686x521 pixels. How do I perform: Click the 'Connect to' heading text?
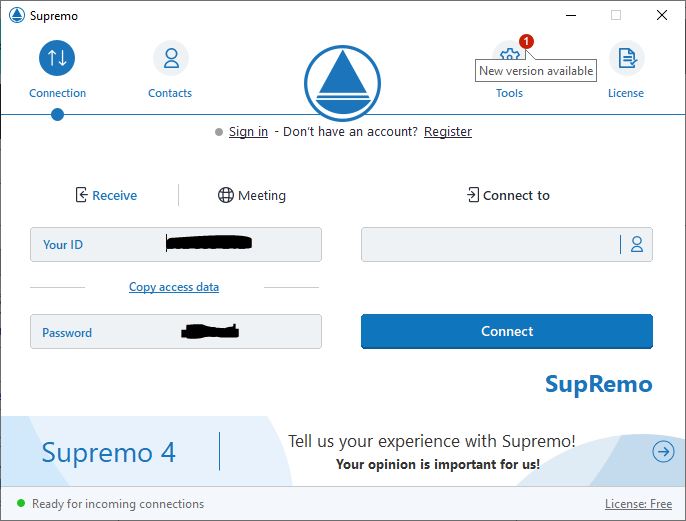[516, 196]
